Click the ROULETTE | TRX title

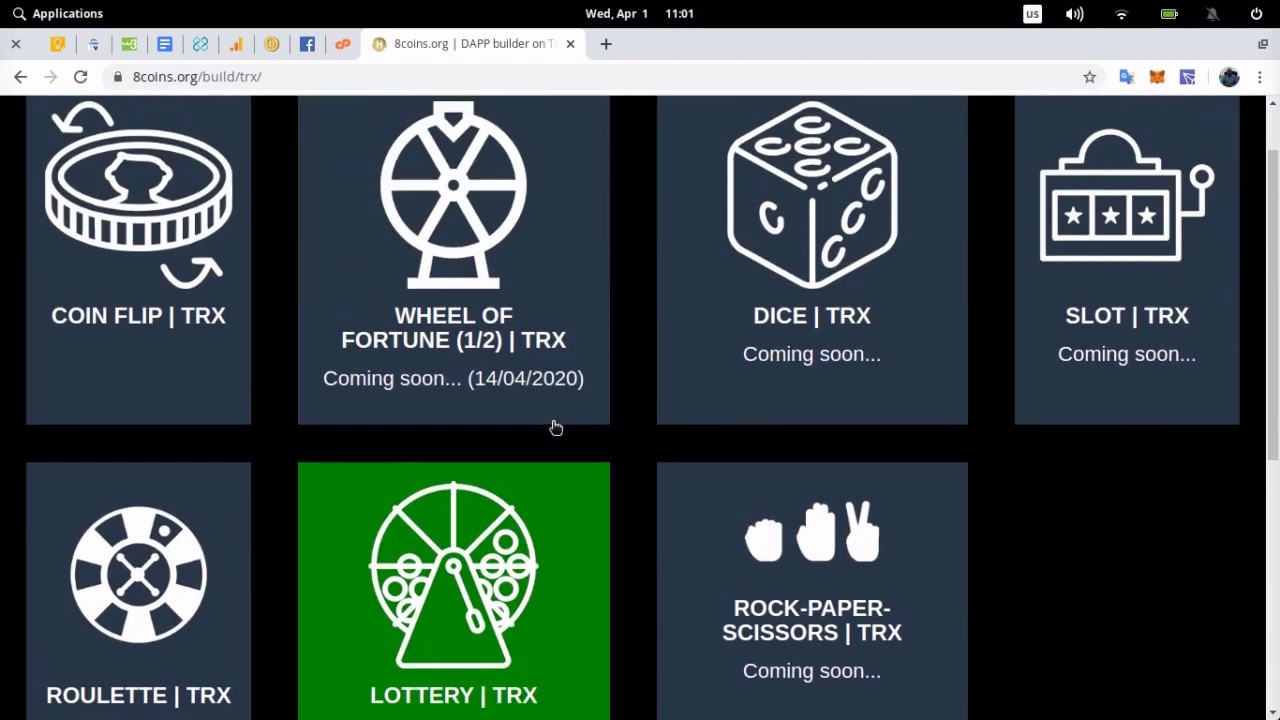(138, 695)
